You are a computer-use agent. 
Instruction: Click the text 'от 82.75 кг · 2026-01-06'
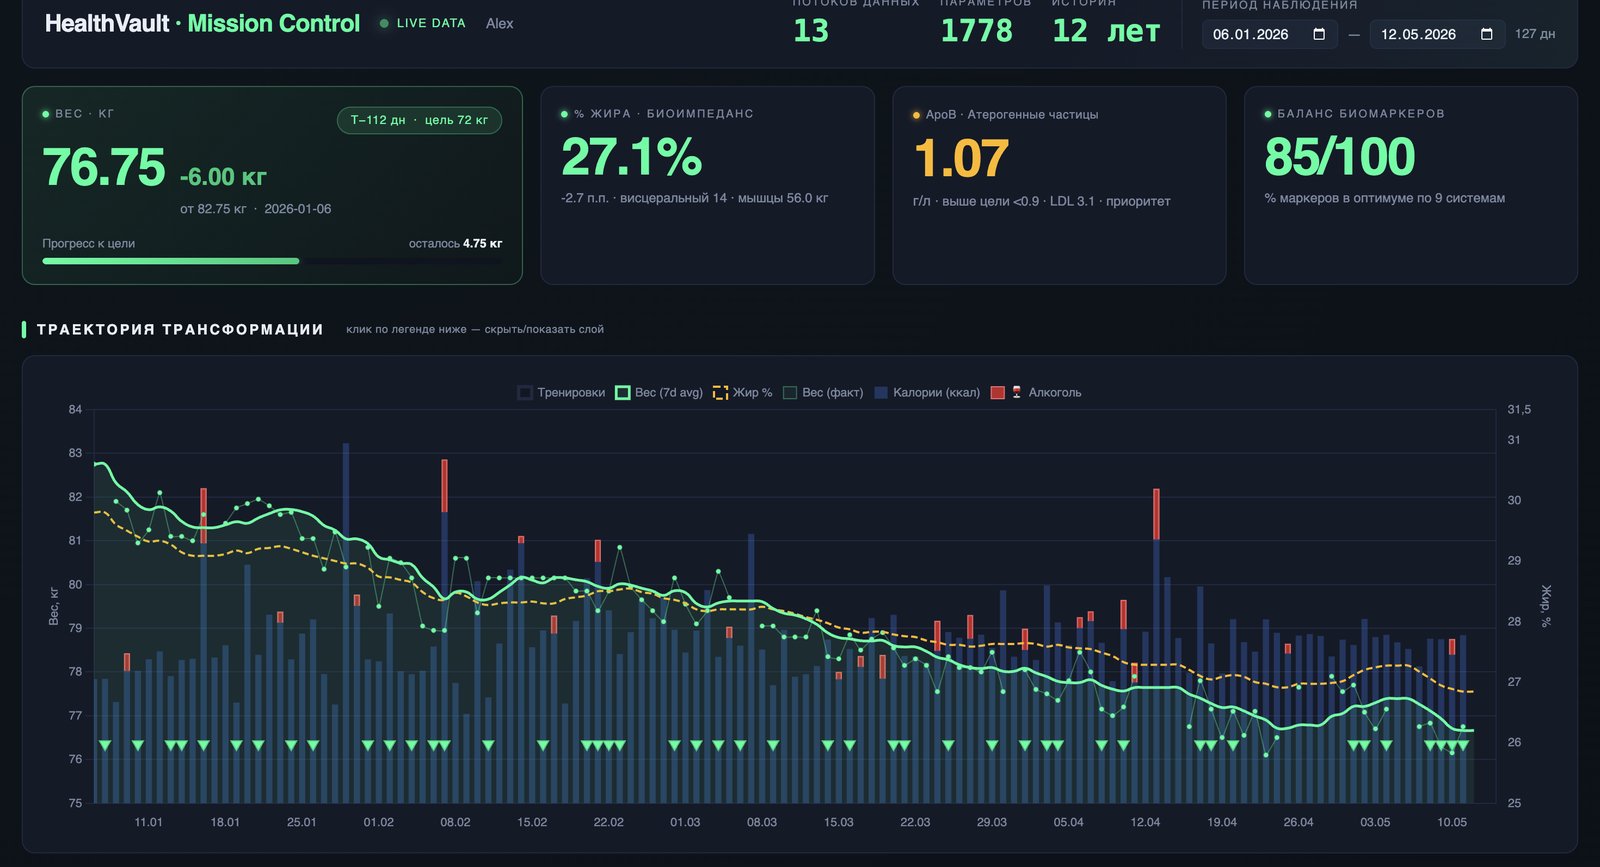click(255, 209)
